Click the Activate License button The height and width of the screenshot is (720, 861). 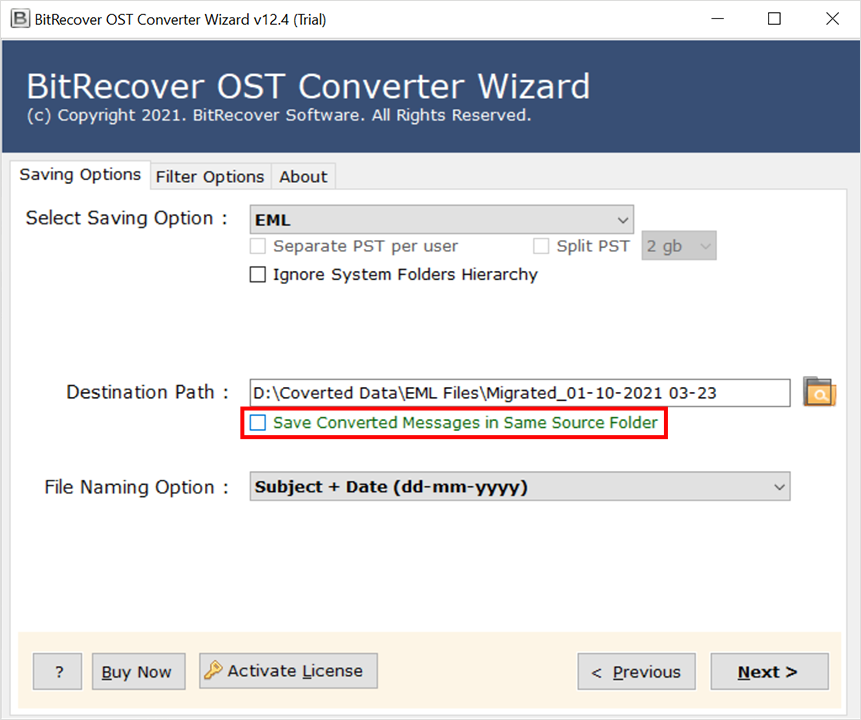tap(289, 671)
